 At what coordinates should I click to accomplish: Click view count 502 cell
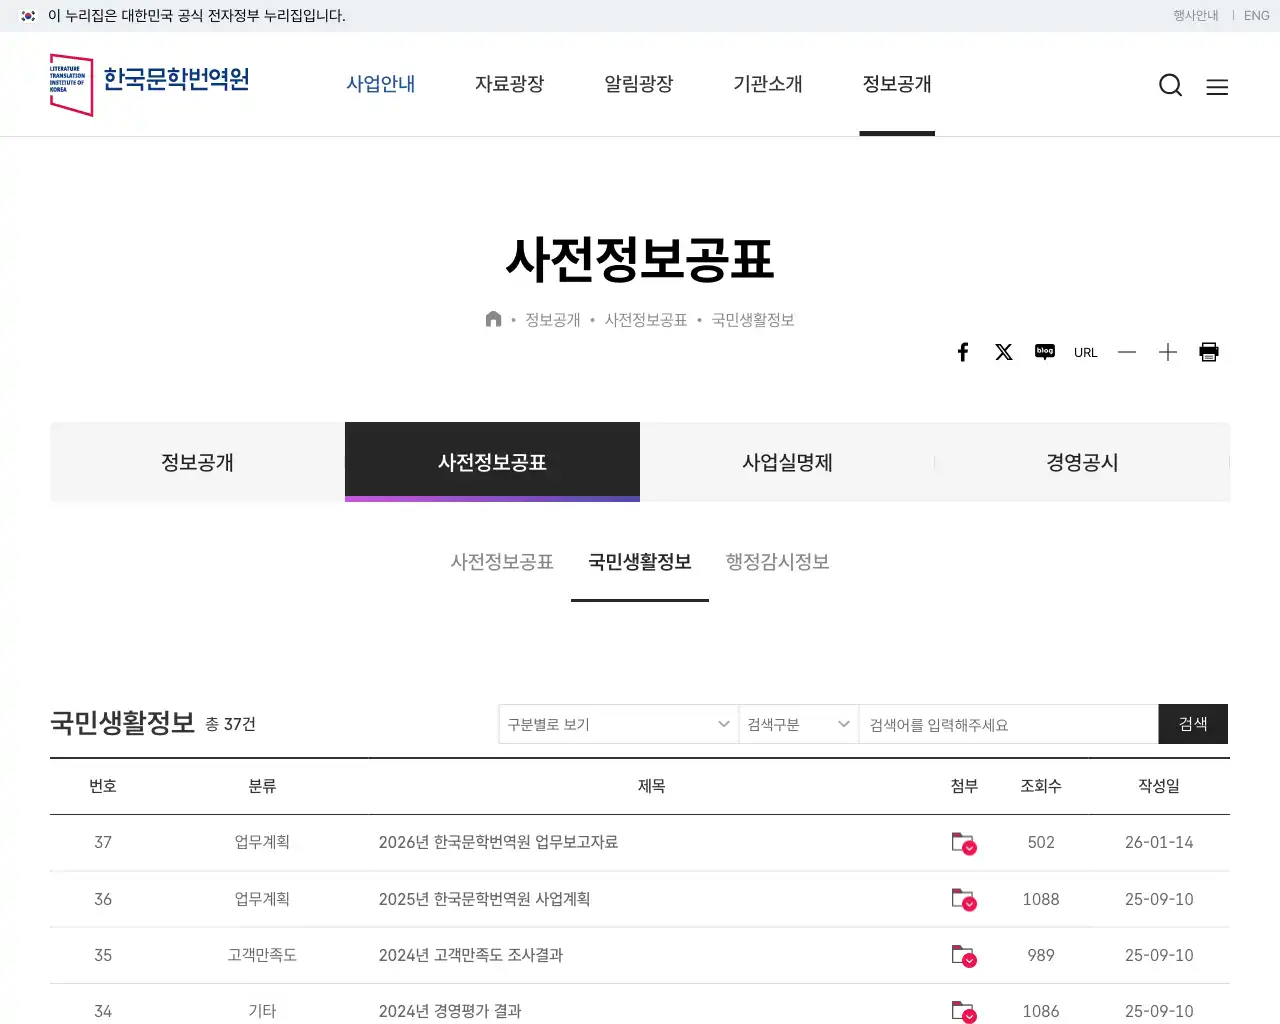pyautogui.click(x=1041, y=843)
